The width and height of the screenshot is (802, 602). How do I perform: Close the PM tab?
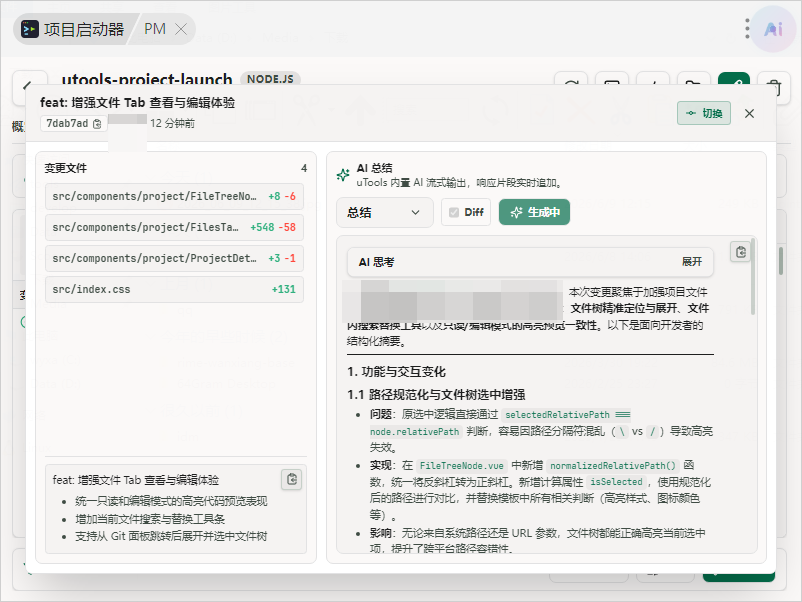tap(181, 29)
